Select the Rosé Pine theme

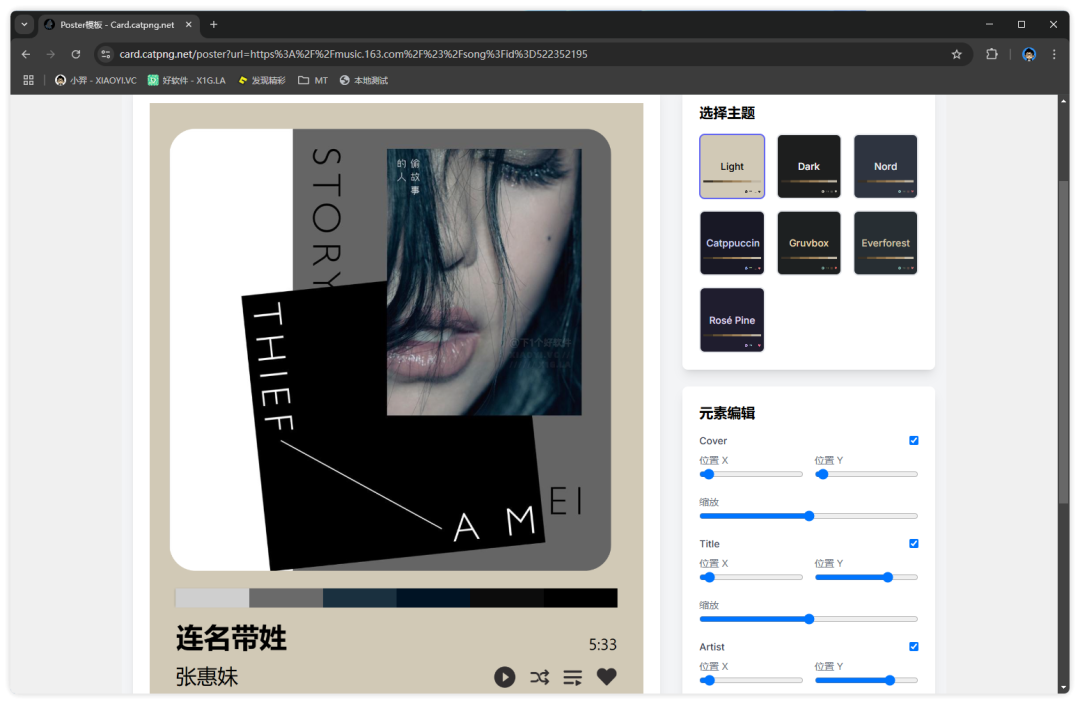[x=731, y=320]
